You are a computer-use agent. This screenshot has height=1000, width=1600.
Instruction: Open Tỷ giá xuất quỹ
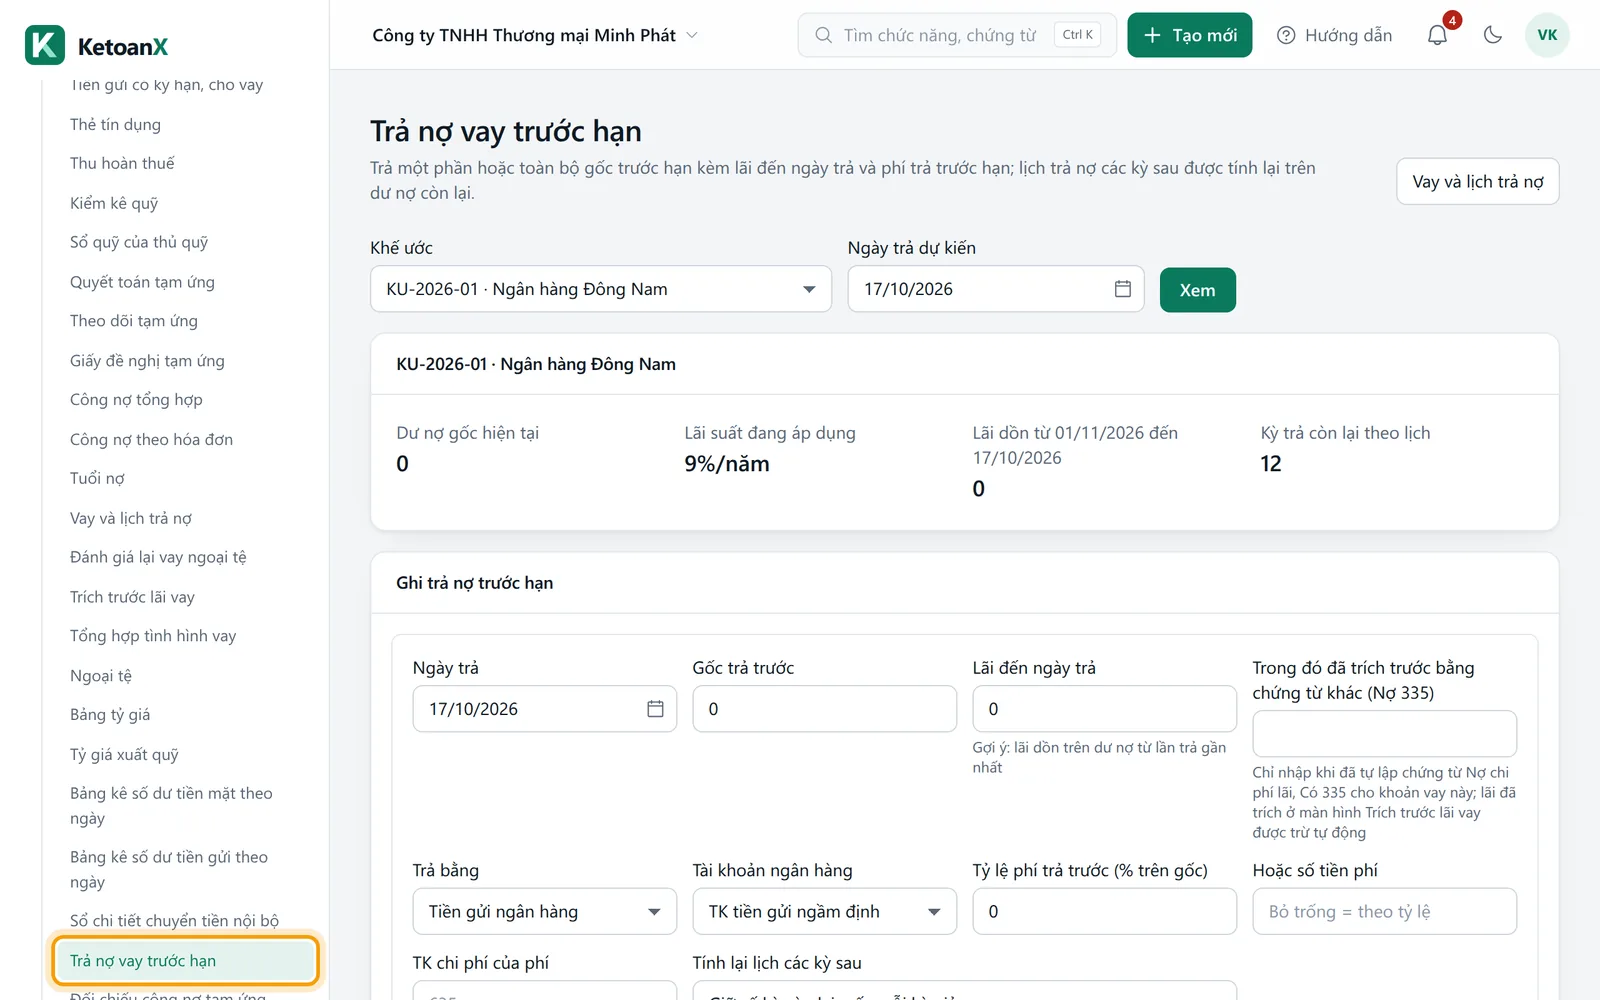[124, 755]
